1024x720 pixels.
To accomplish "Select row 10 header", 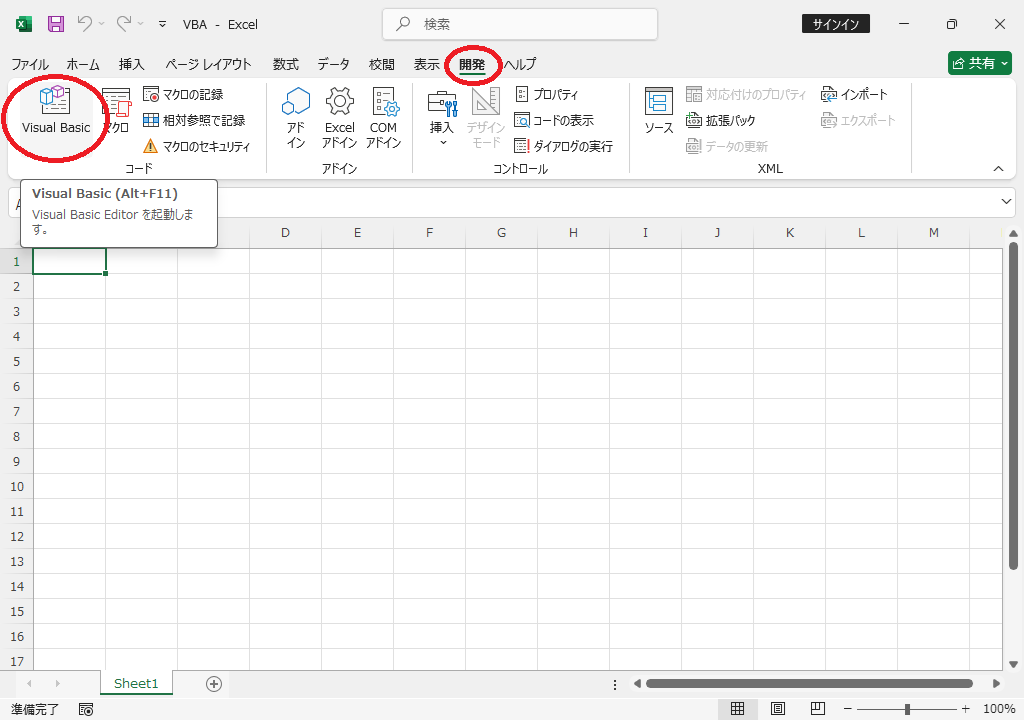I will [x=17, y=486].
